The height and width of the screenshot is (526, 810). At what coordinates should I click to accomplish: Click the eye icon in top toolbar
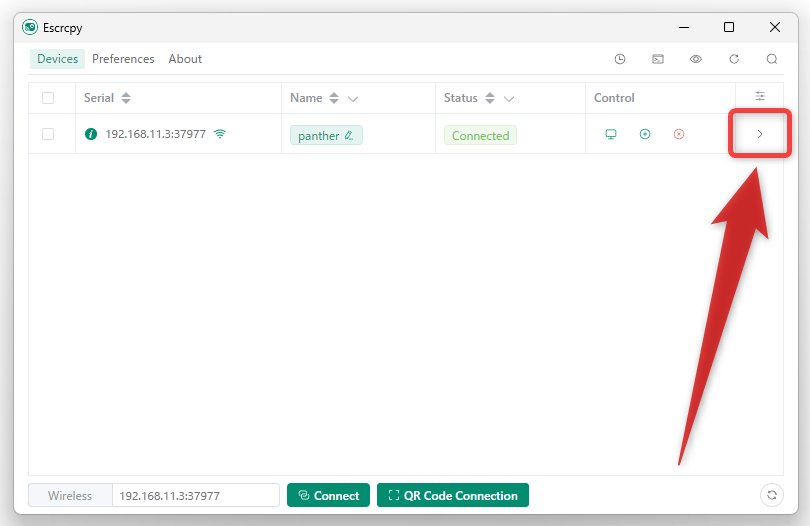point(696,59)
